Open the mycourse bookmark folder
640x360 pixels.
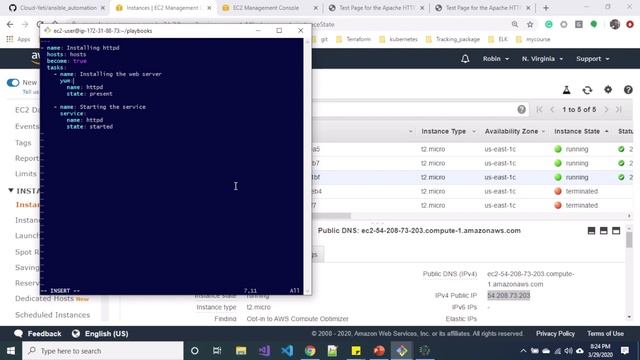coord(533,39)
